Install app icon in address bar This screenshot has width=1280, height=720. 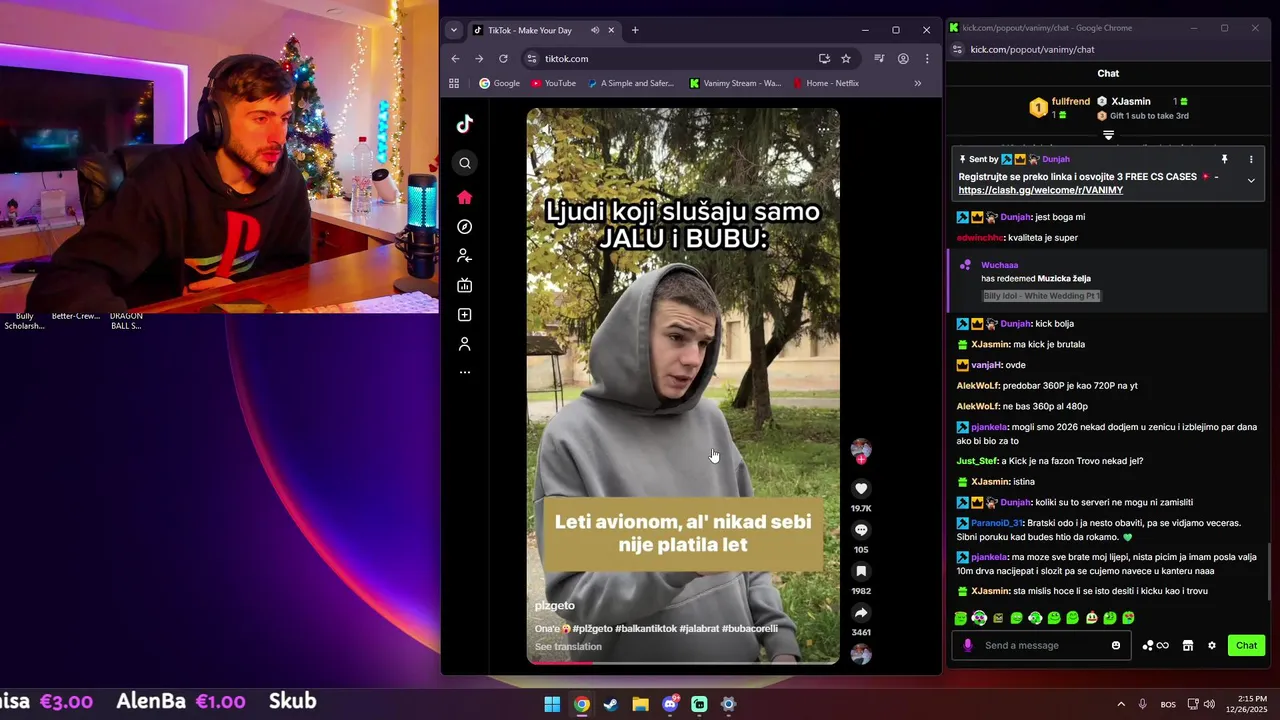824,59
